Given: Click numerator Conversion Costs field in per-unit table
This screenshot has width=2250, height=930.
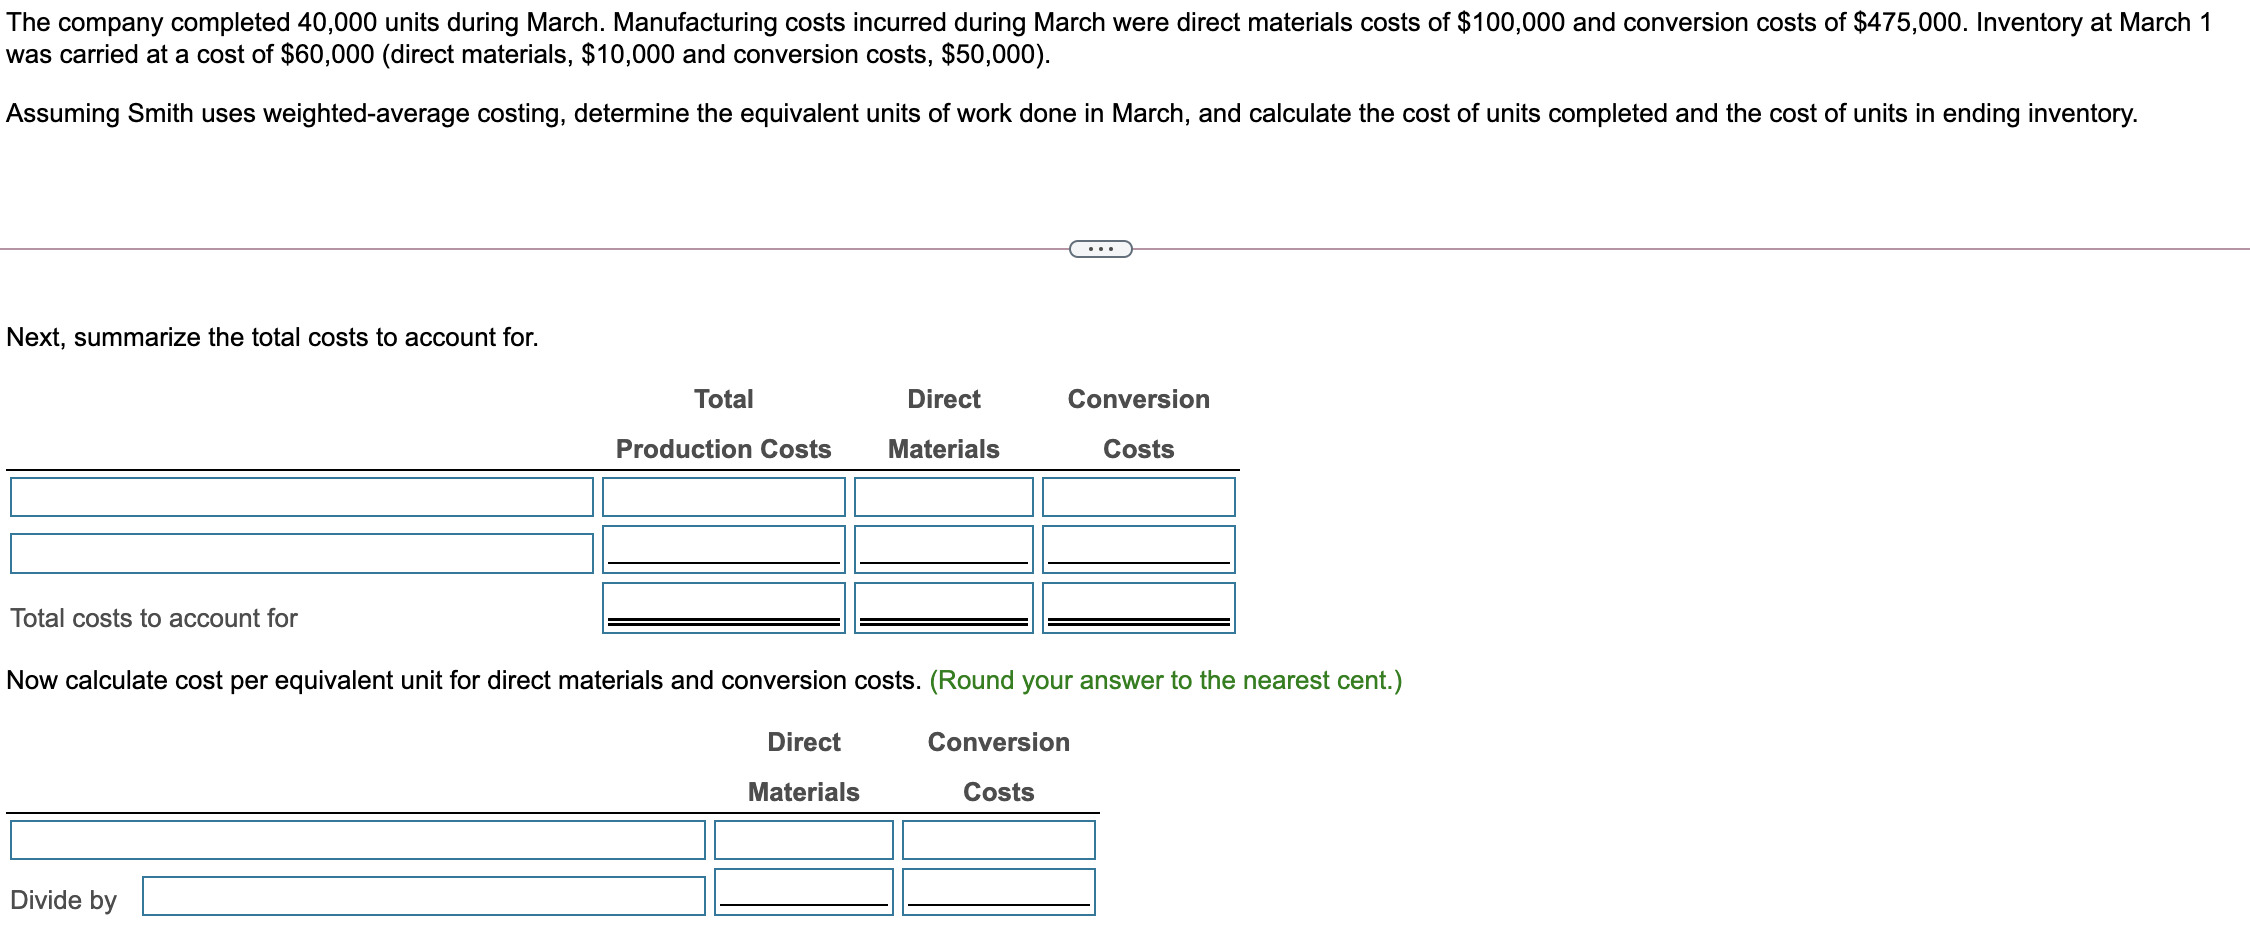Looking at the screenshot, I should [999, 840].
